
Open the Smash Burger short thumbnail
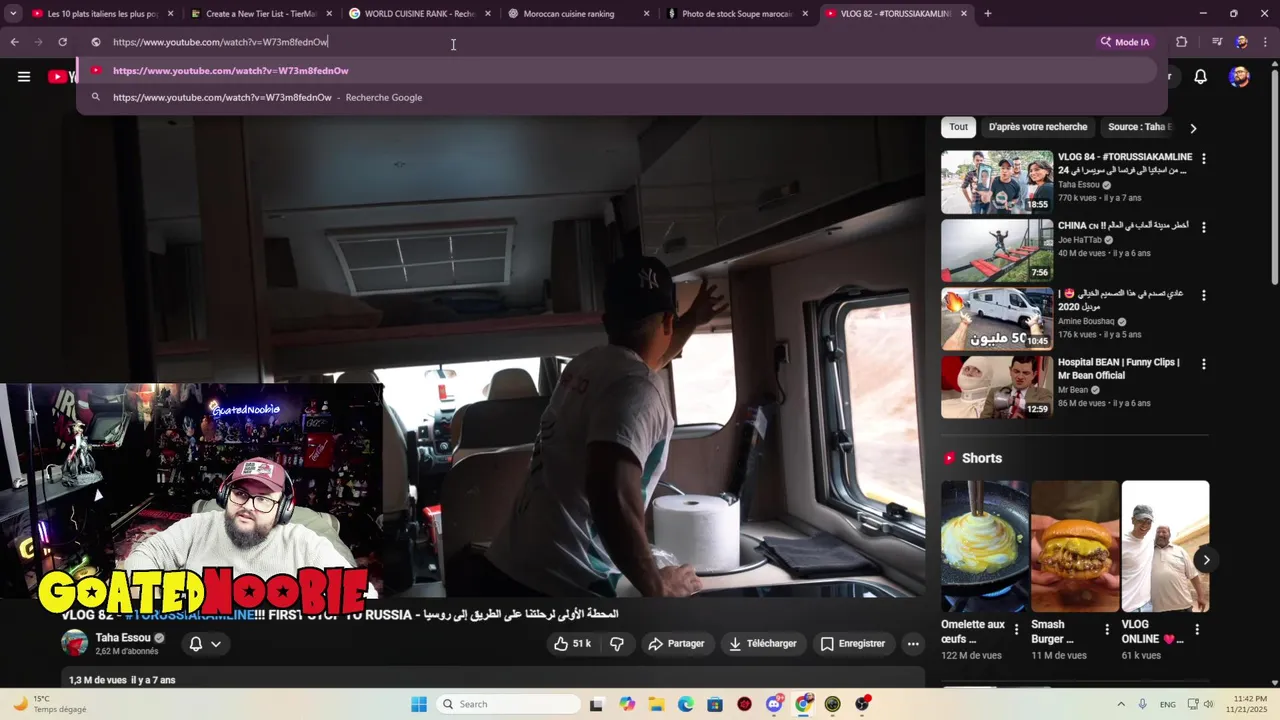click(x=1075, y=546)
